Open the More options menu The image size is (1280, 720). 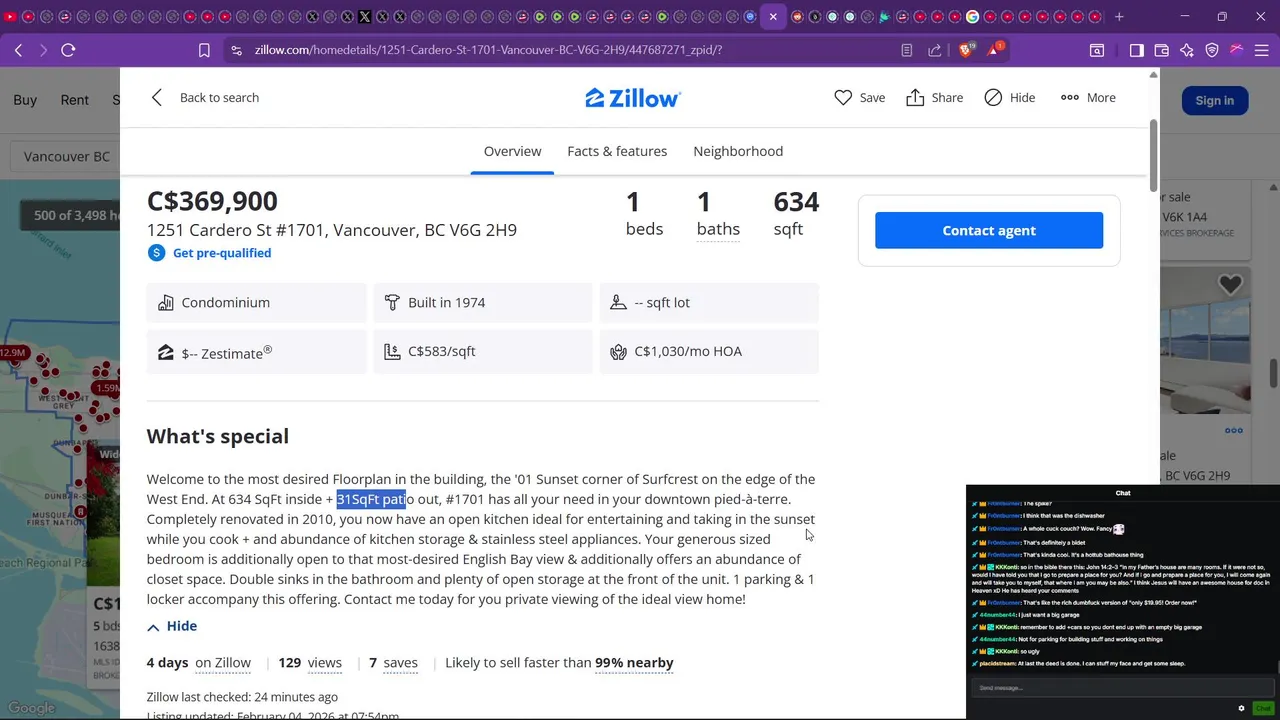click(x=1088, y=97)
